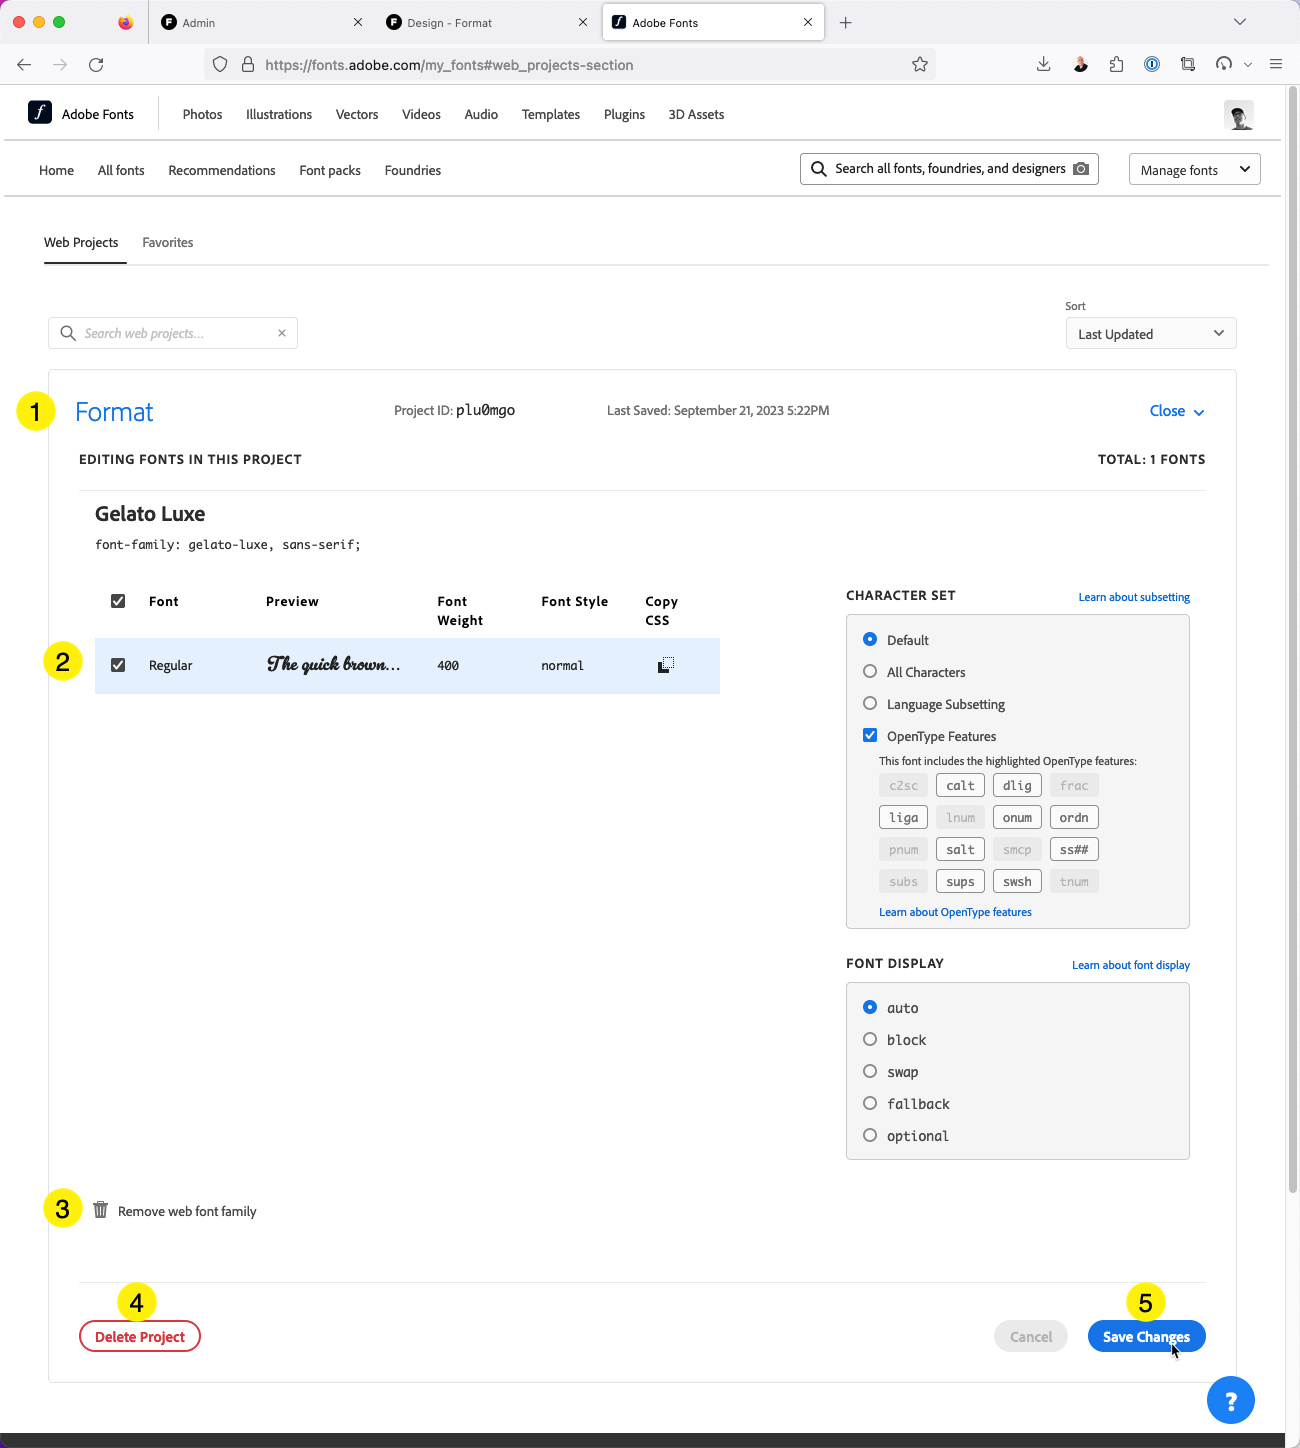Screen dimensions: 1300x1448
Task: Click the liga OpenType feature tag
Action: pyautogui.click(x=903, y=817)
